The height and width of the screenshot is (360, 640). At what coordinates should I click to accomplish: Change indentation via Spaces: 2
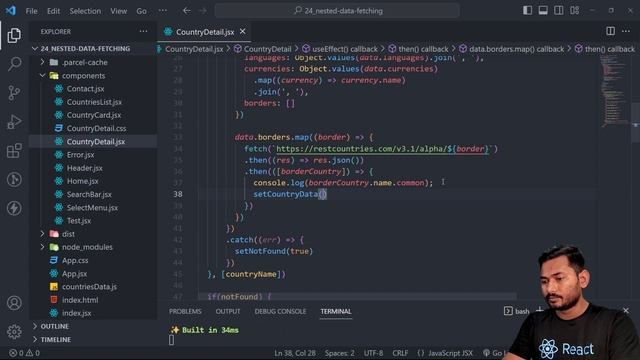340,353
